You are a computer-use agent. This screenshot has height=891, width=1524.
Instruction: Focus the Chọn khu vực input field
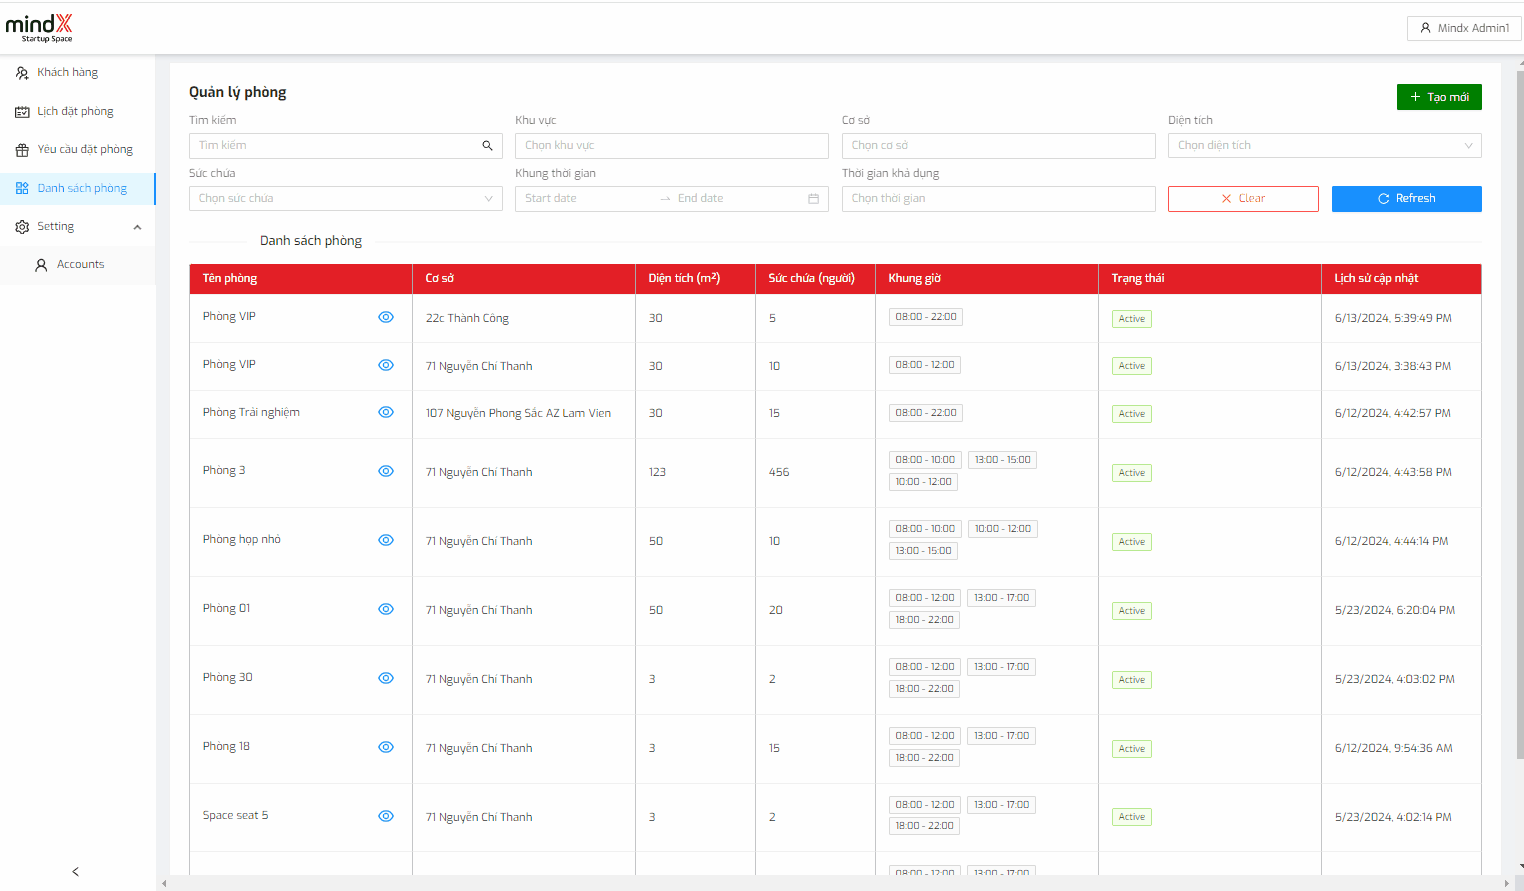(x=671, y=146)
